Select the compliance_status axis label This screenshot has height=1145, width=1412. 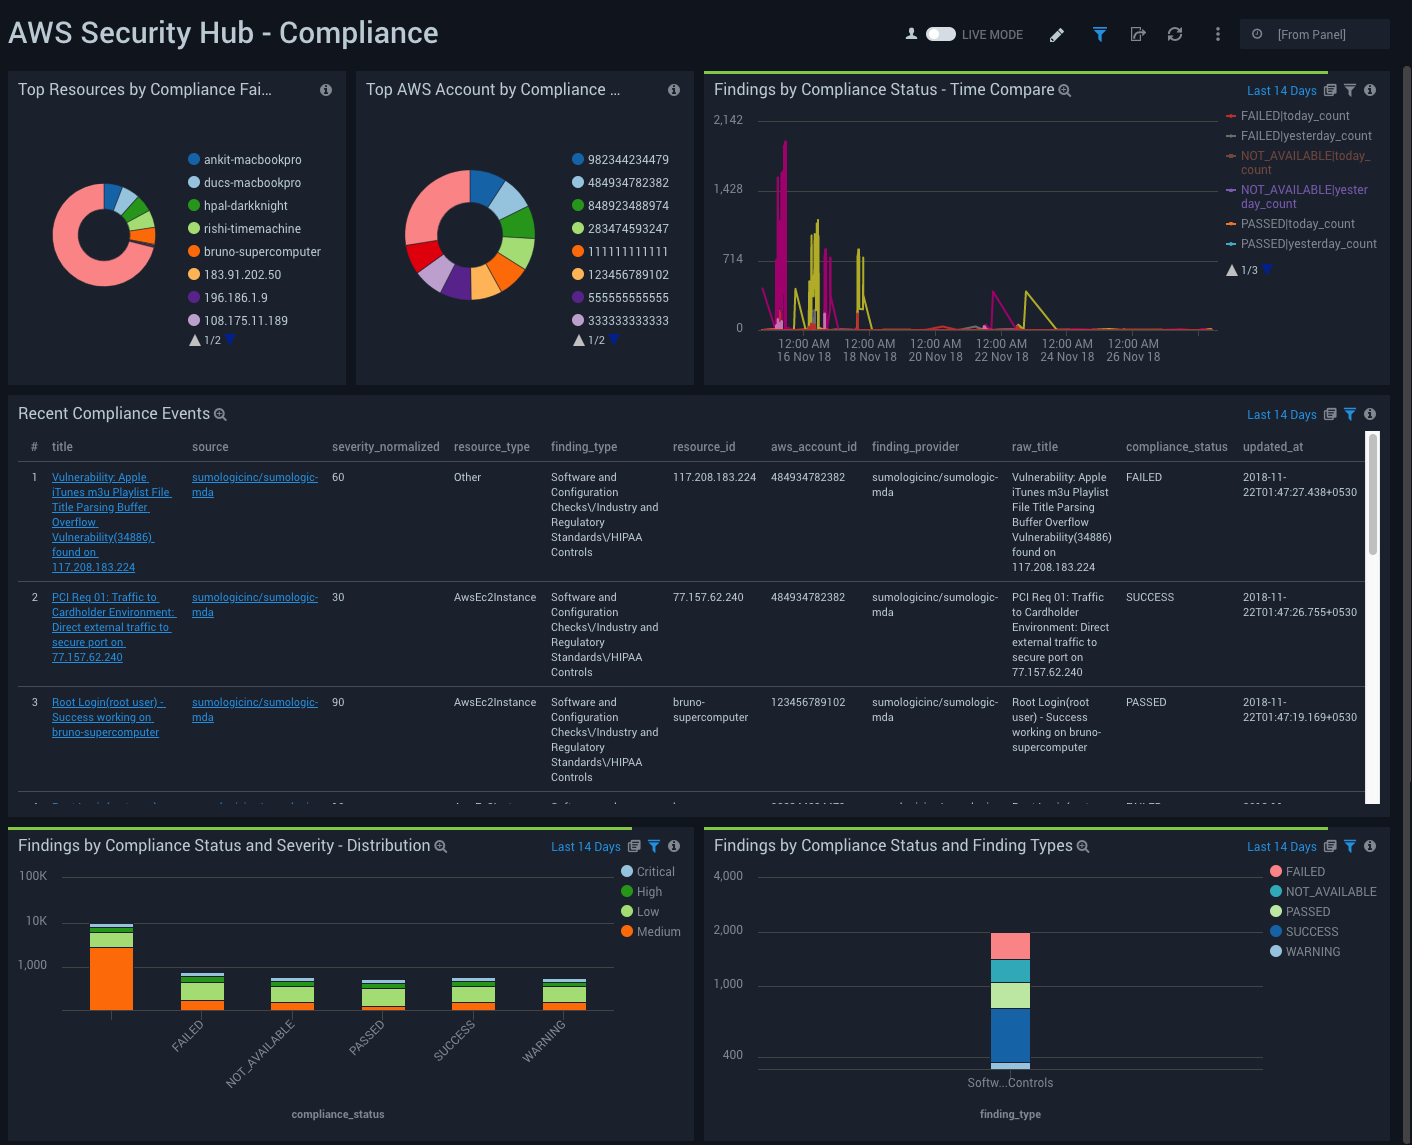(x=338, y=1114)
